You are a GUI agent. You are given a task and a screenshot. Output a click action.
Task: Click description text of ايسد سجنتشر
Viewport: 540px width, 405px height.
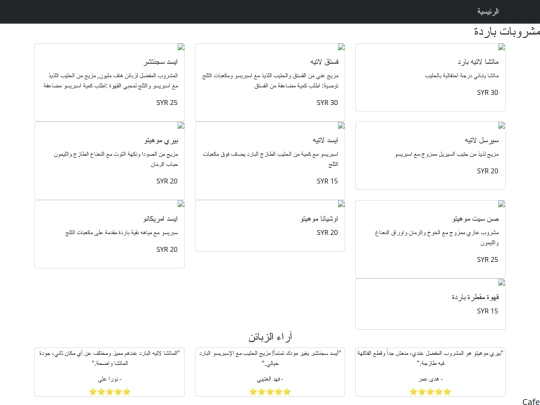[x=111, y=81]
